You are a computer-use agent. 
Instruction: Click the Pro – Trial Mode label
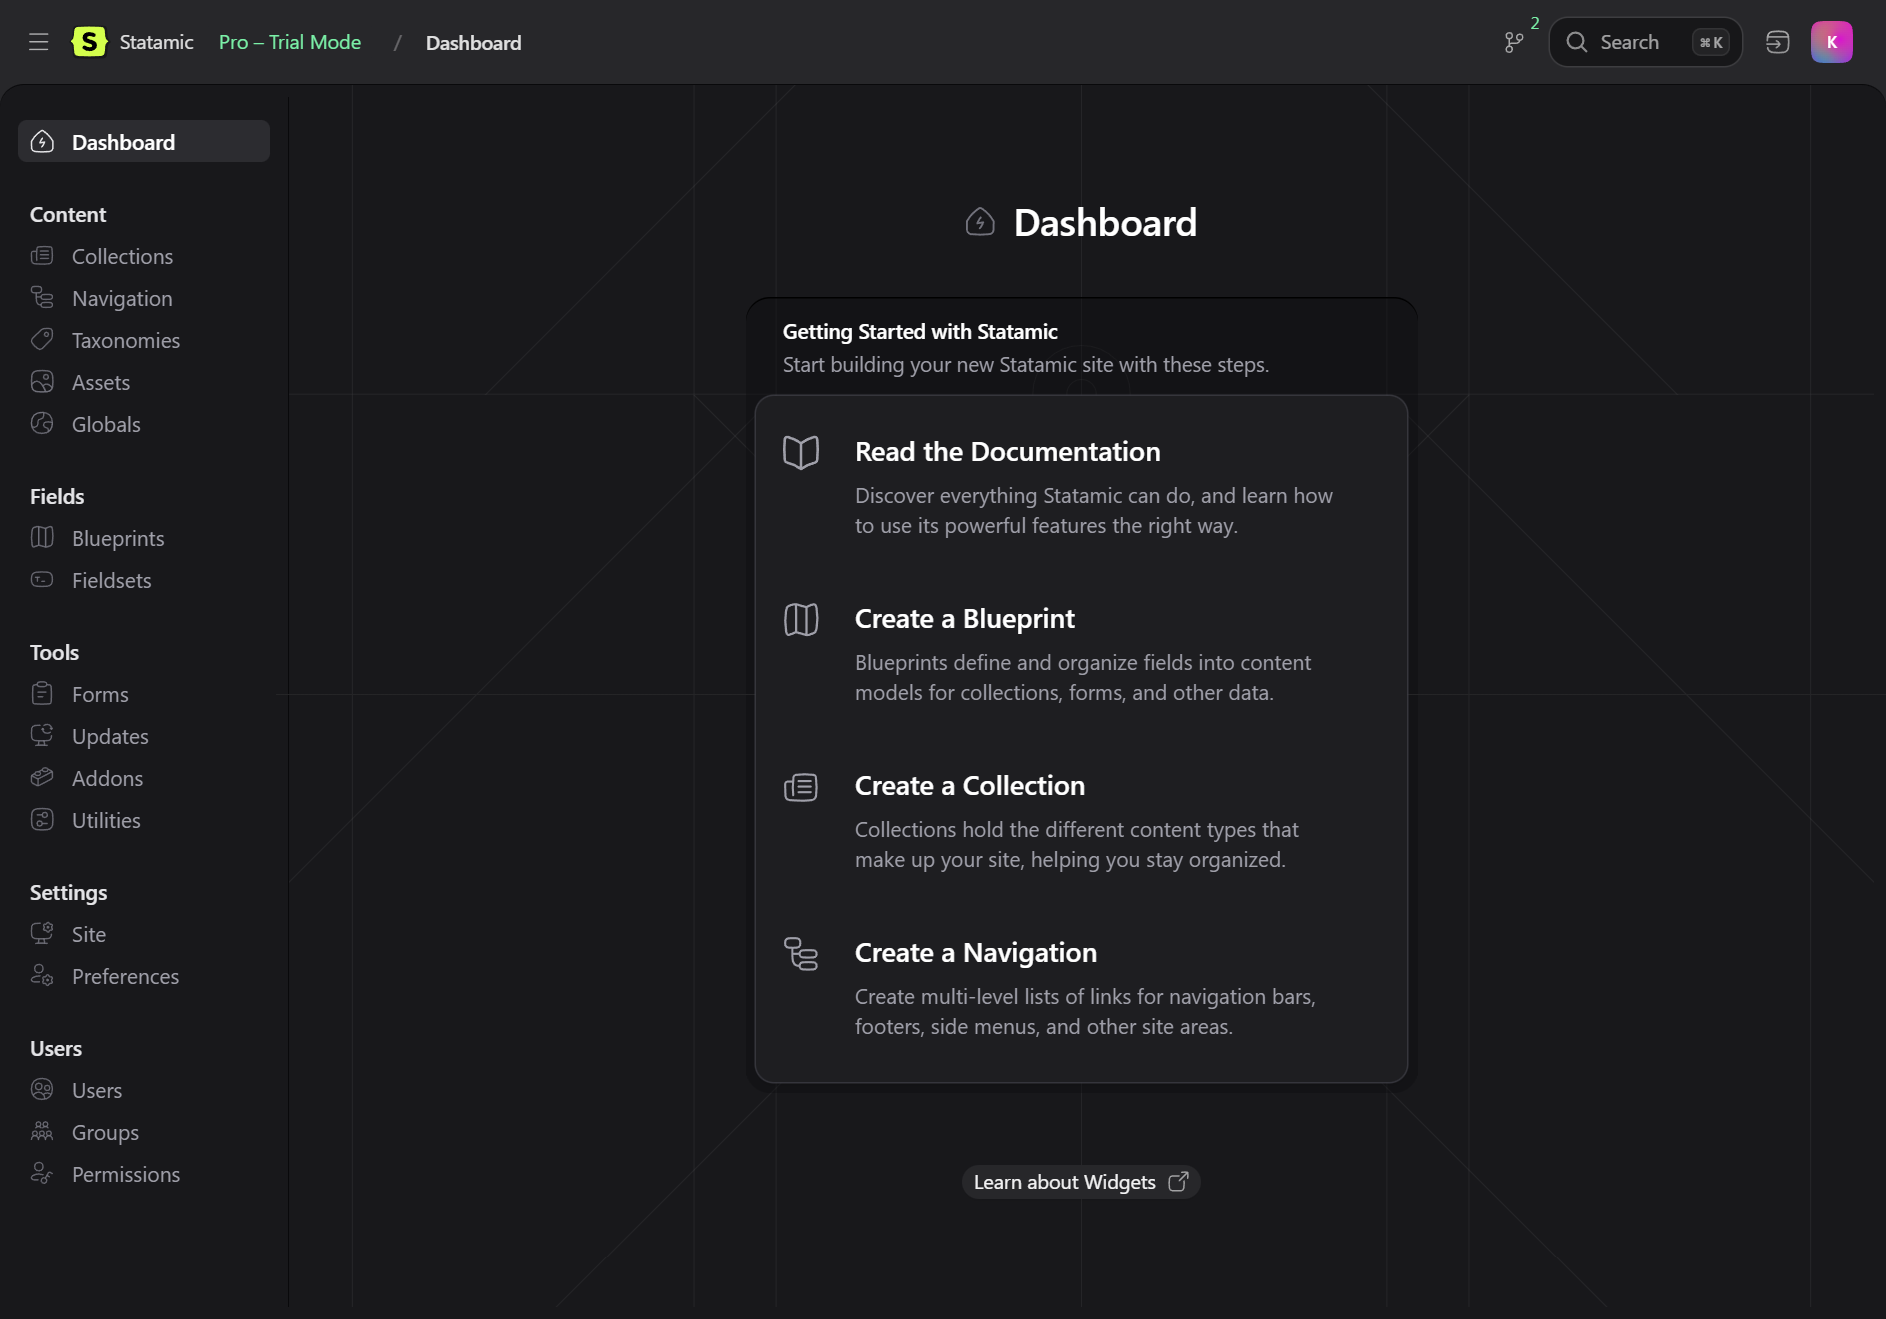point(290,42)
